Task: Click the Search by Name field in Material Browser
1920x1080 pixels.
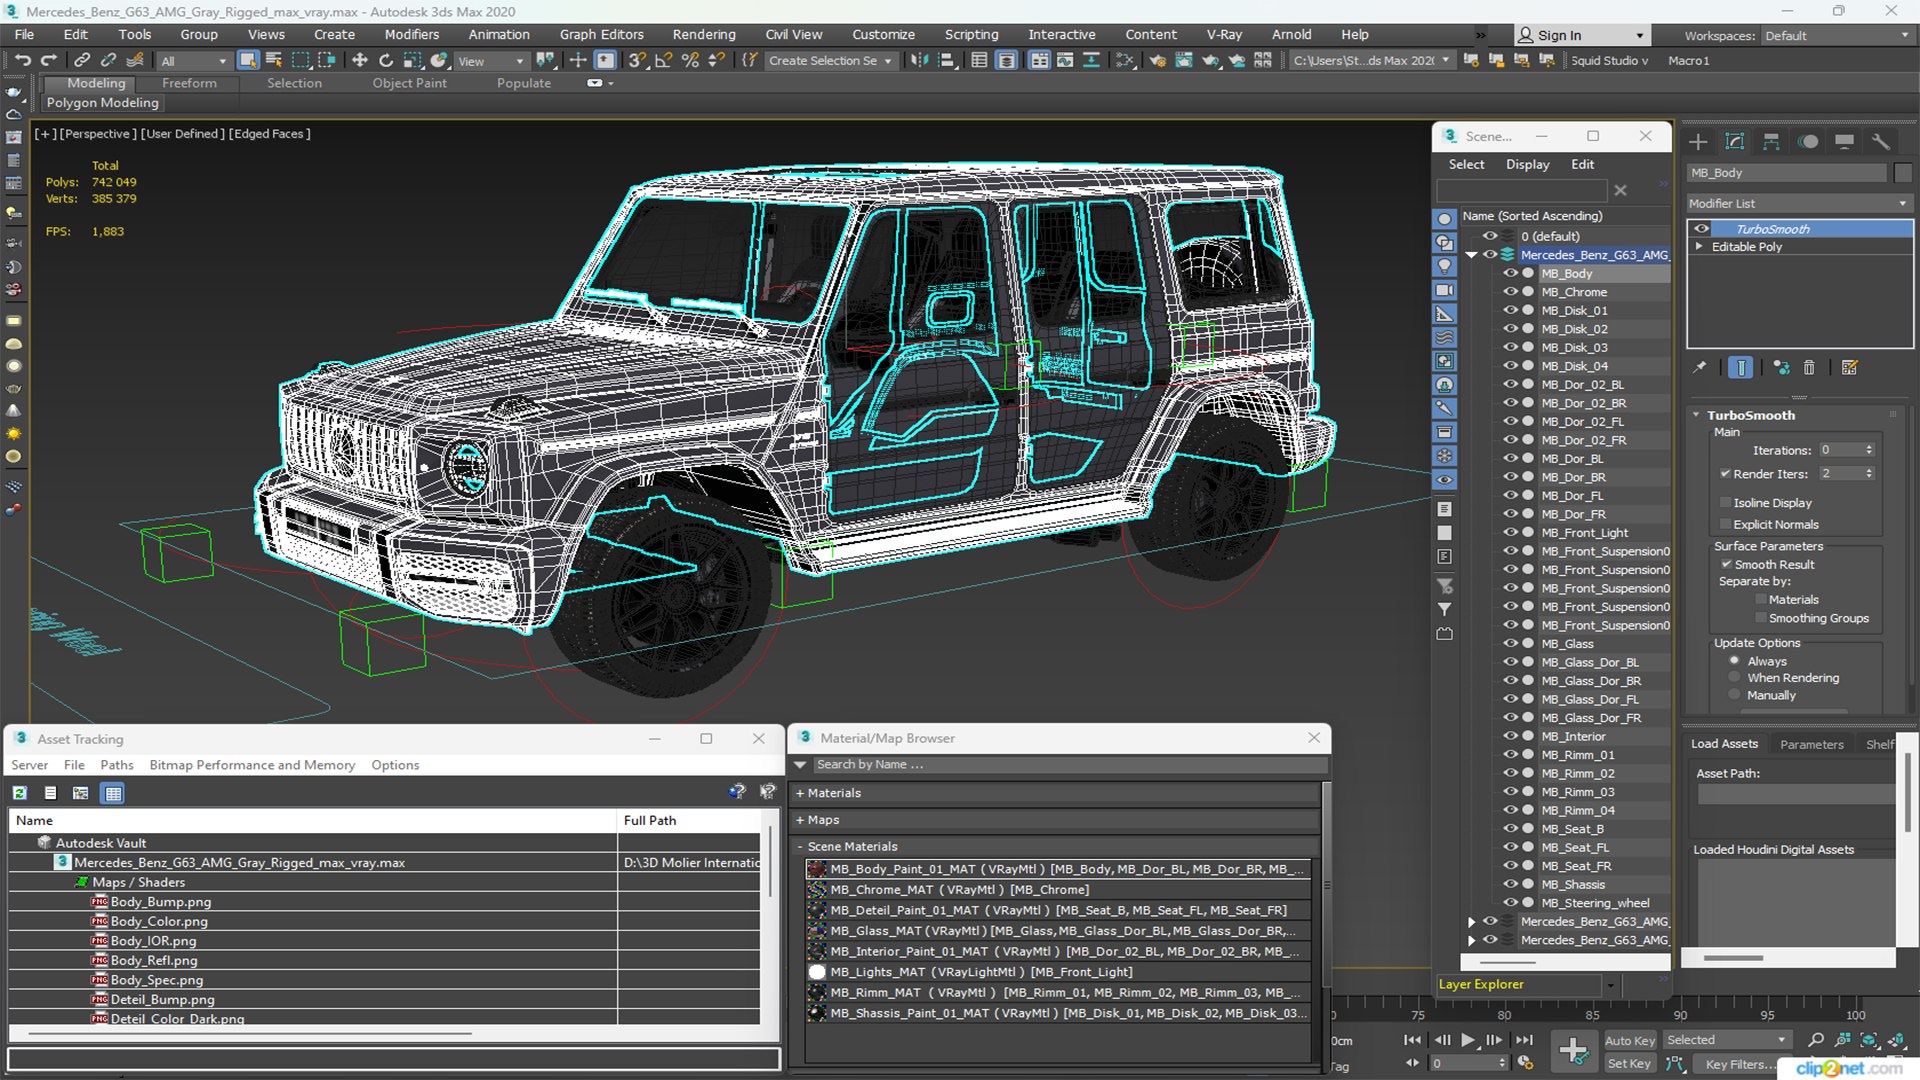Action: [x=1069, y=764]
